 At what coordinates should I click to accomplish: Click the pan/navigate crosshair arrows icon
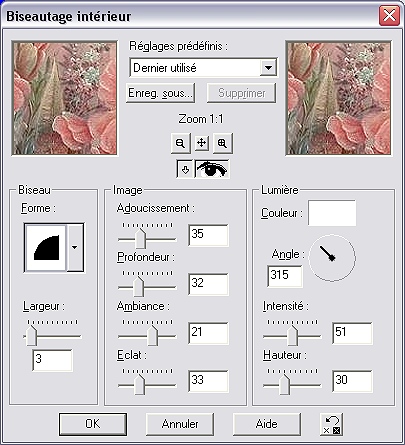click(x=201, y=143)
